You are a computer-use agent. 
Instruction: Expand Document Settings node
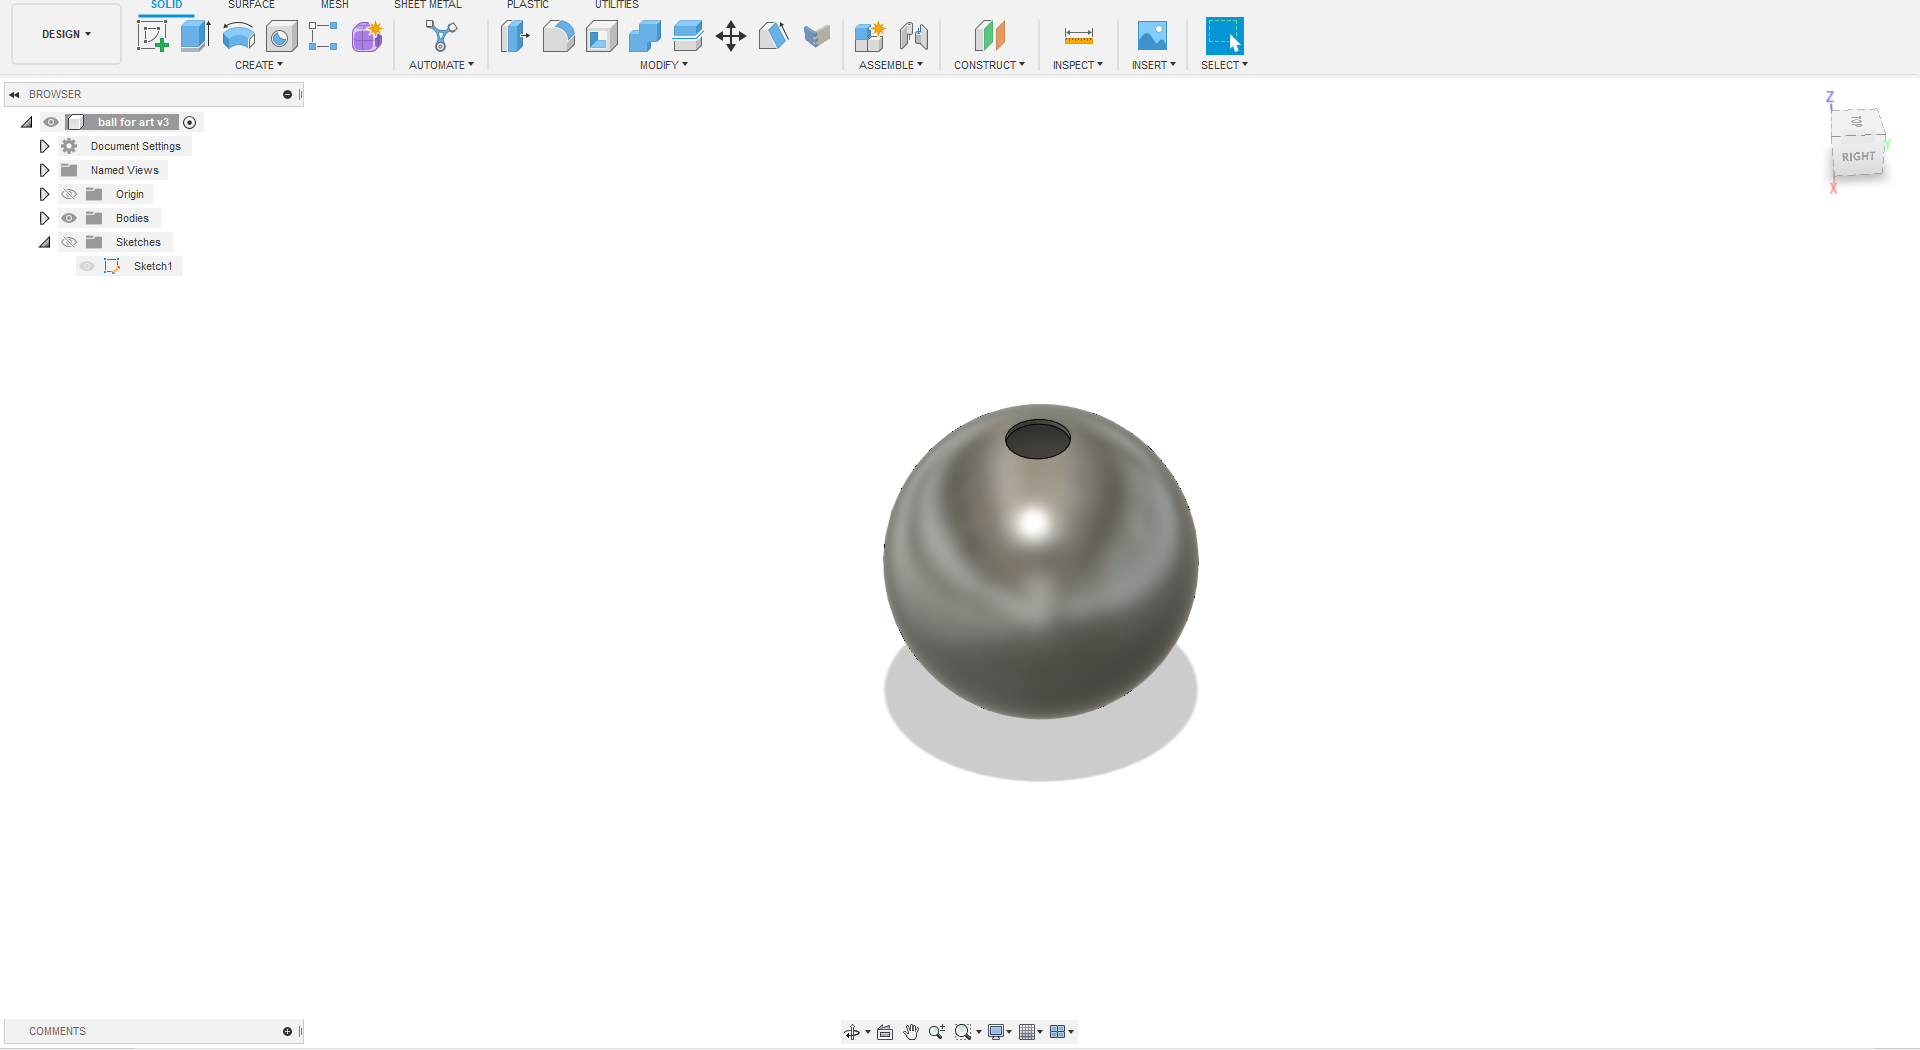click(44, 146)
